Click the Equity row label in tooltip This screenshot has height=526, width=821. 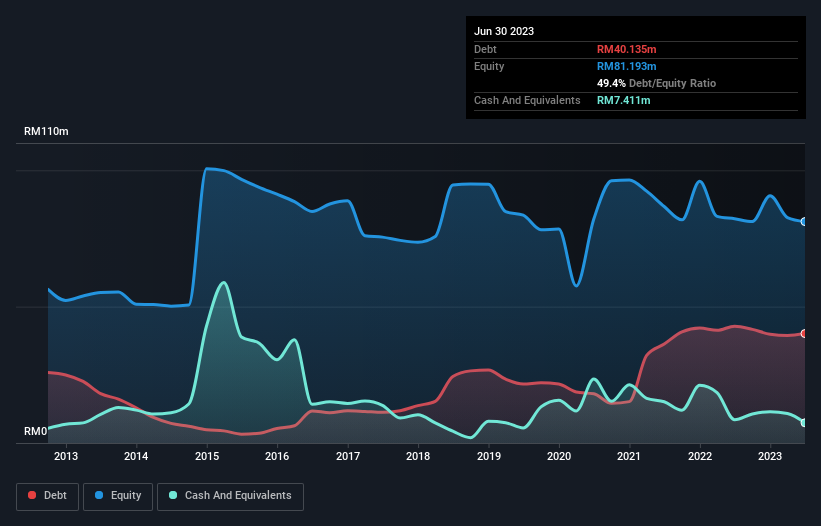coord(489,66)
